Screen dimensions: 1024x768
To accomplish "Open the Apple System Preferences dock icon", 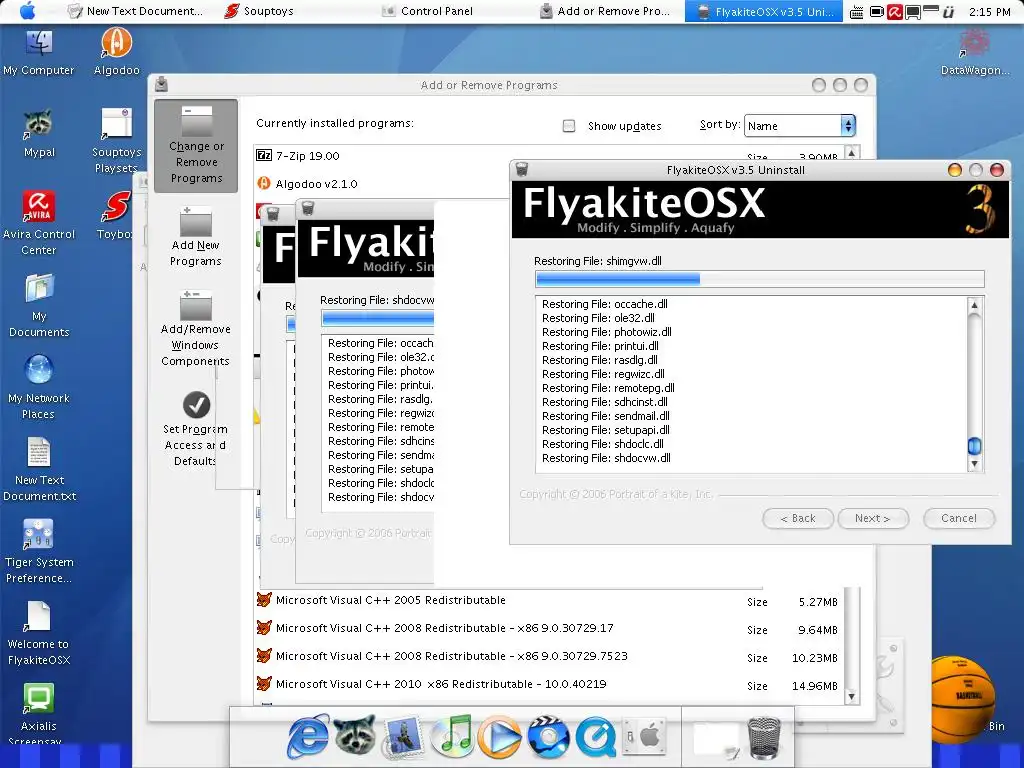I will [644, 737].
